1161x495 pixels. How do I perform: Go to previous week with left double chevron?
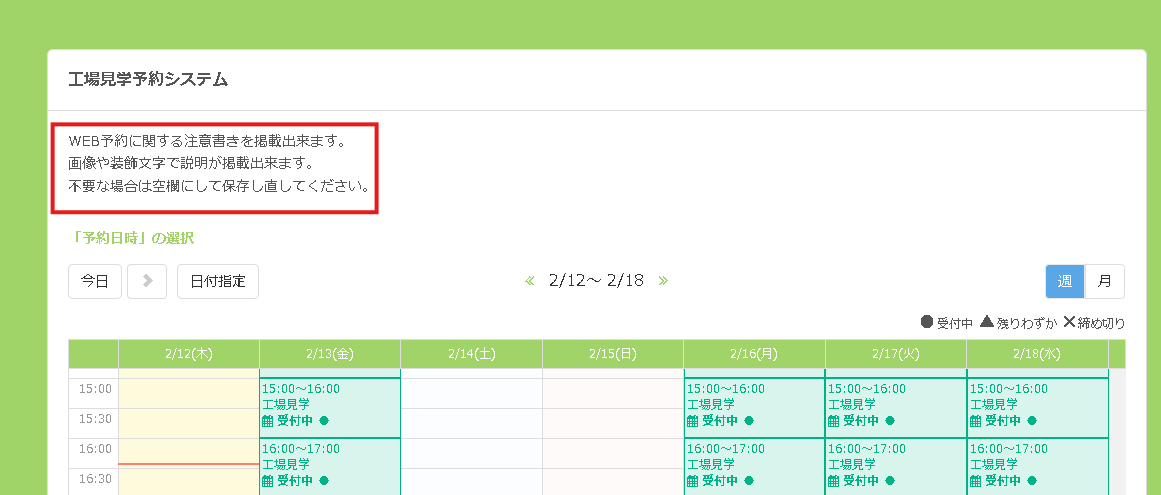click(x=530, y=281)
